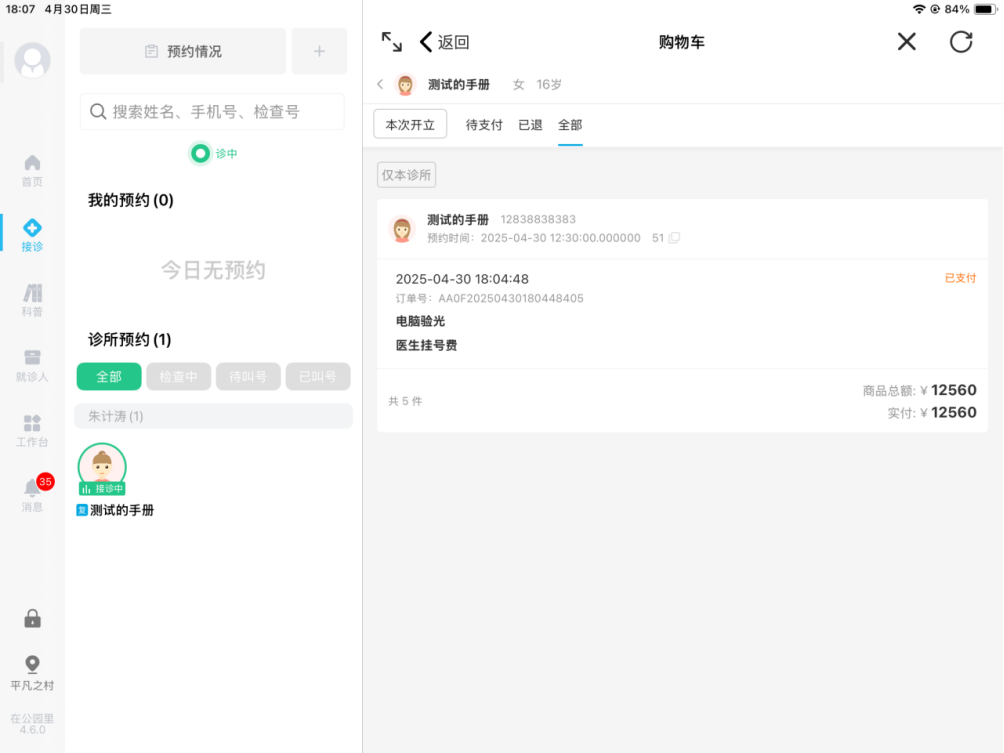
Task: Click the 预约情况 button
Action: [x=183, y=51]
